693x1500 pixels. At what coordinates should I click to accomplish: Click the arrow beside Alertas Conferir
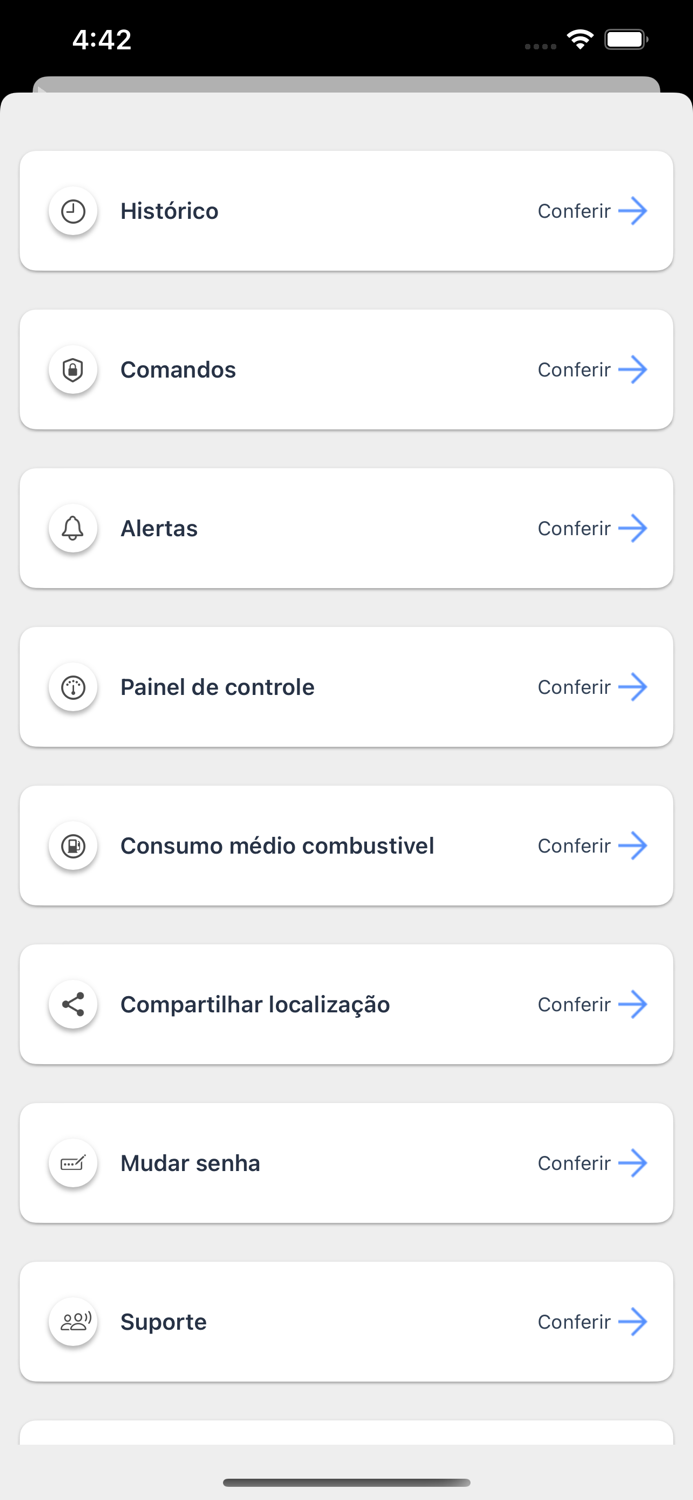(x=633, y=528)
